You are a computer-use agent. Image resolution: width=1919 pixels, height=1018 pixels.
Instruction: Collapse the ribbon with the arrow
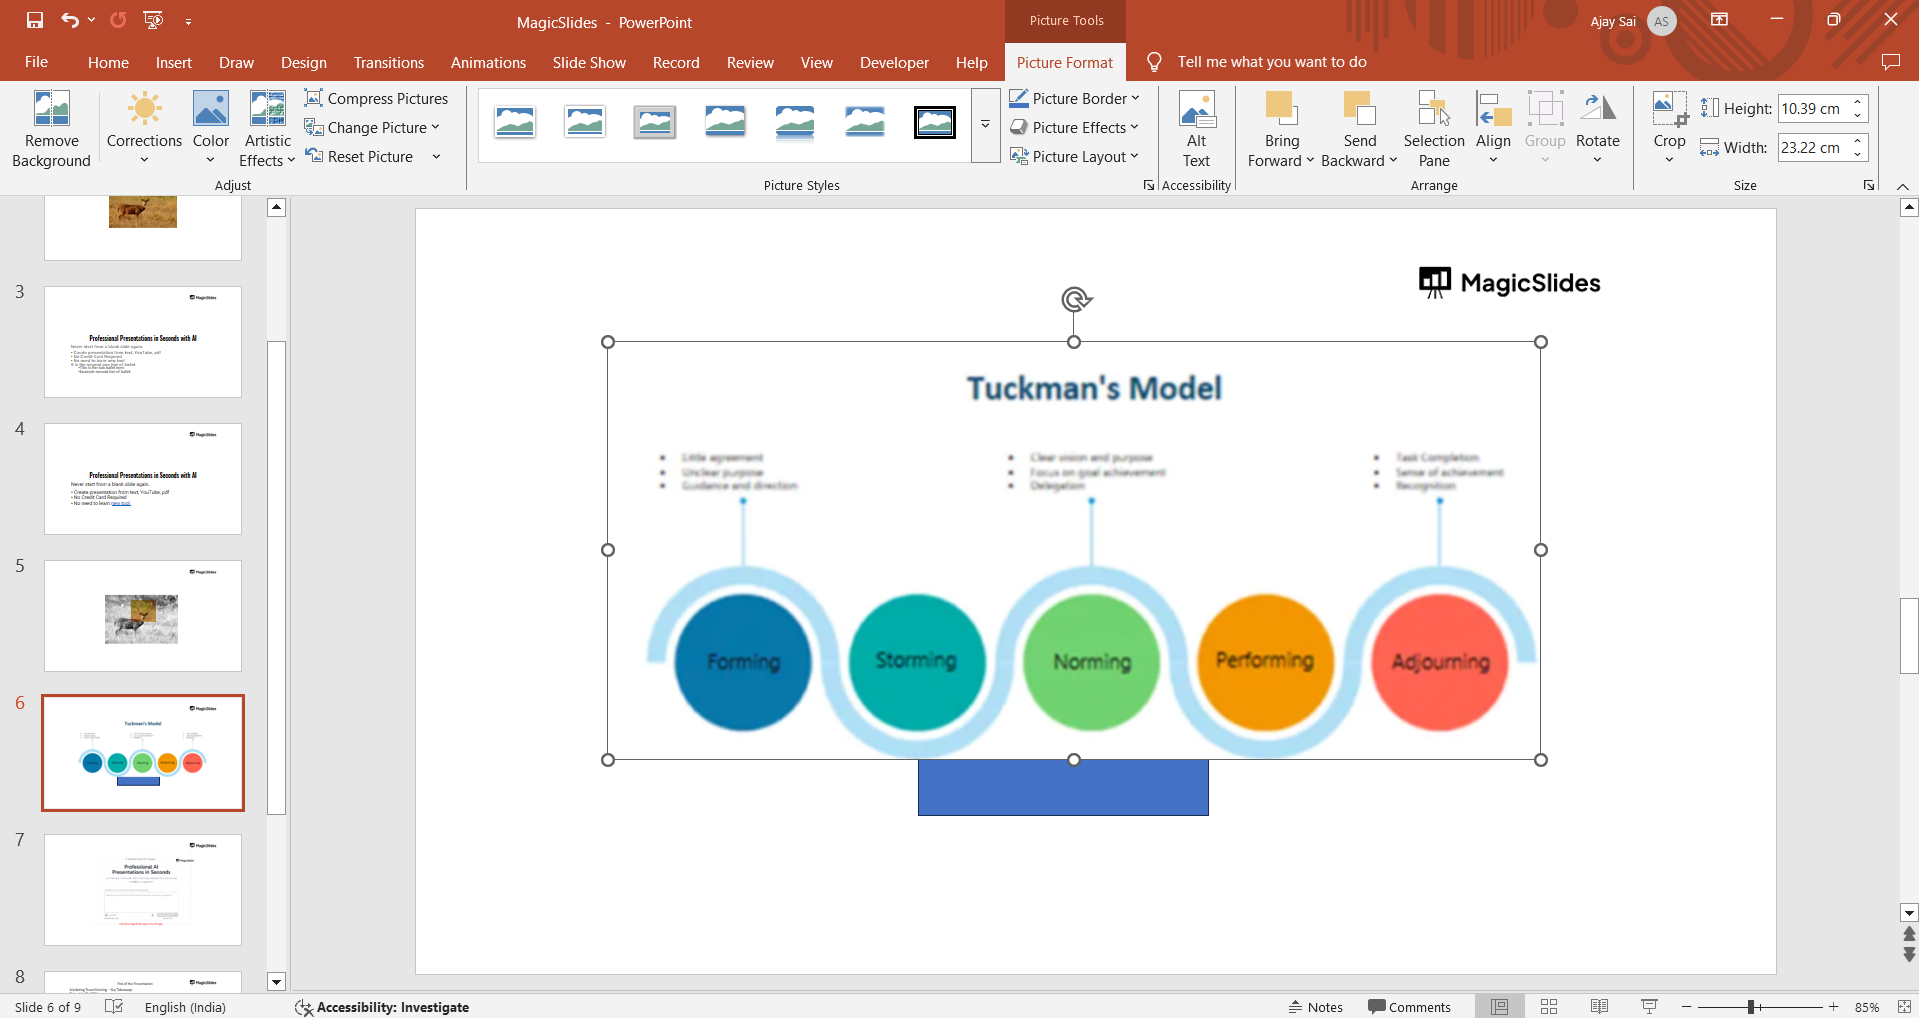[1902, 186]
